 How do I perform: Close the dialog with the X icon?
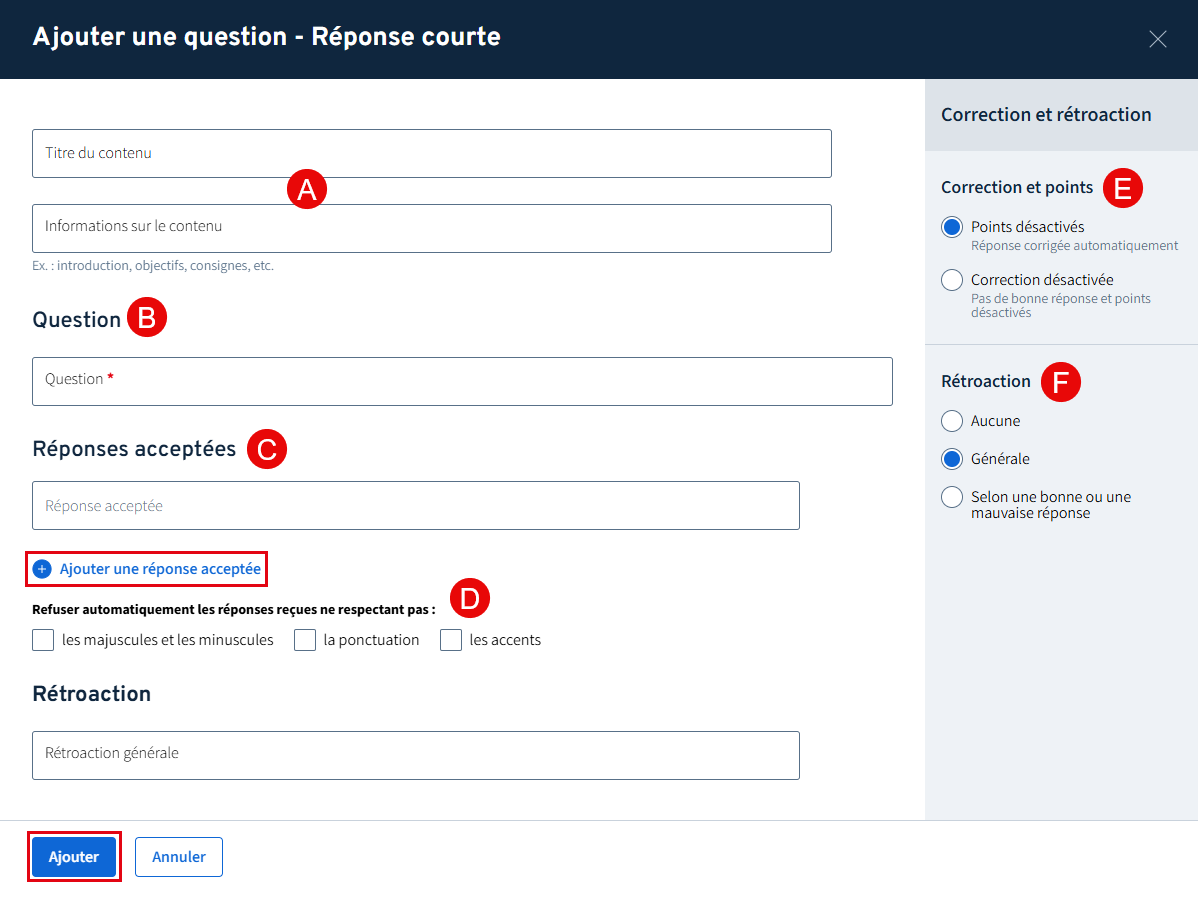(1157, 39)
